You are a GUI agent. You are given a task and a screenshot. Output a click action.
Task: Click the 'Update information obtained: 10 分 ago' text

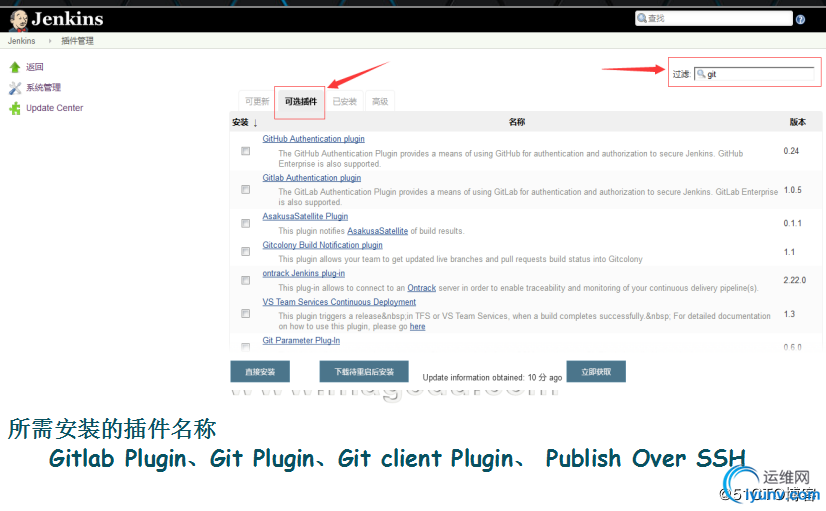pyautogui.click(x=492, y=377)
